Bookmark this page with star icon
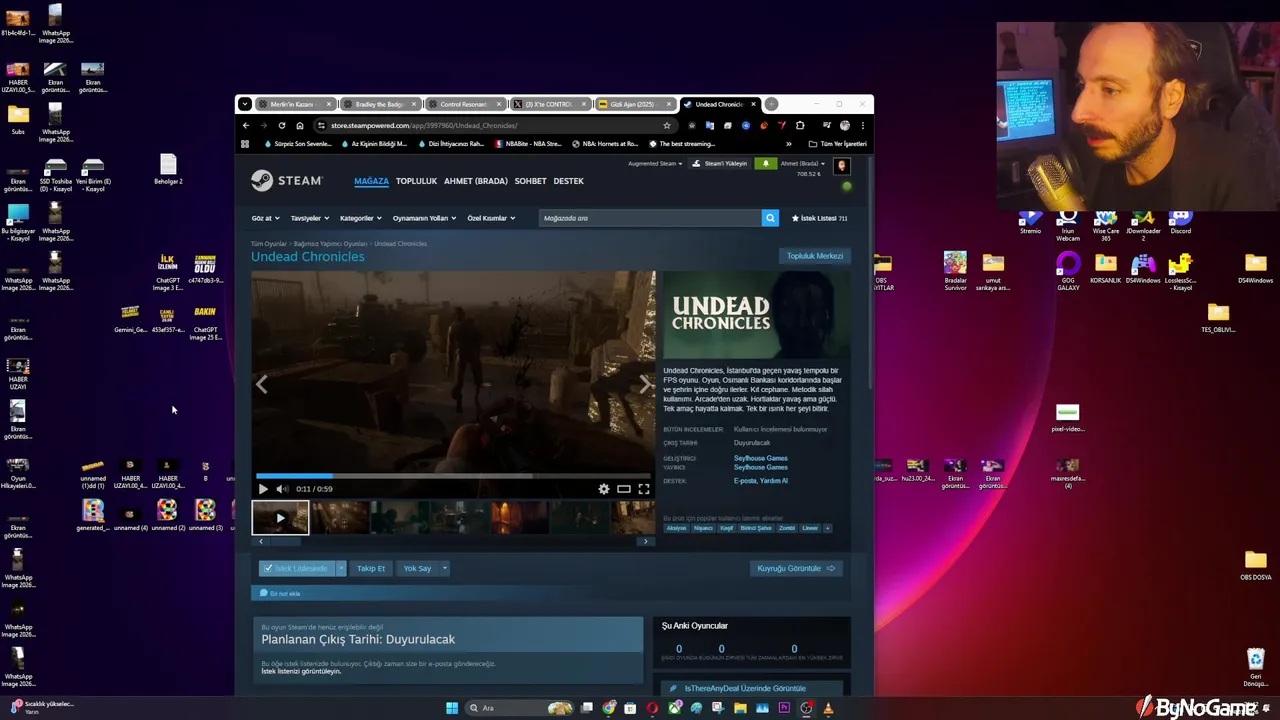 coord(667,125)
